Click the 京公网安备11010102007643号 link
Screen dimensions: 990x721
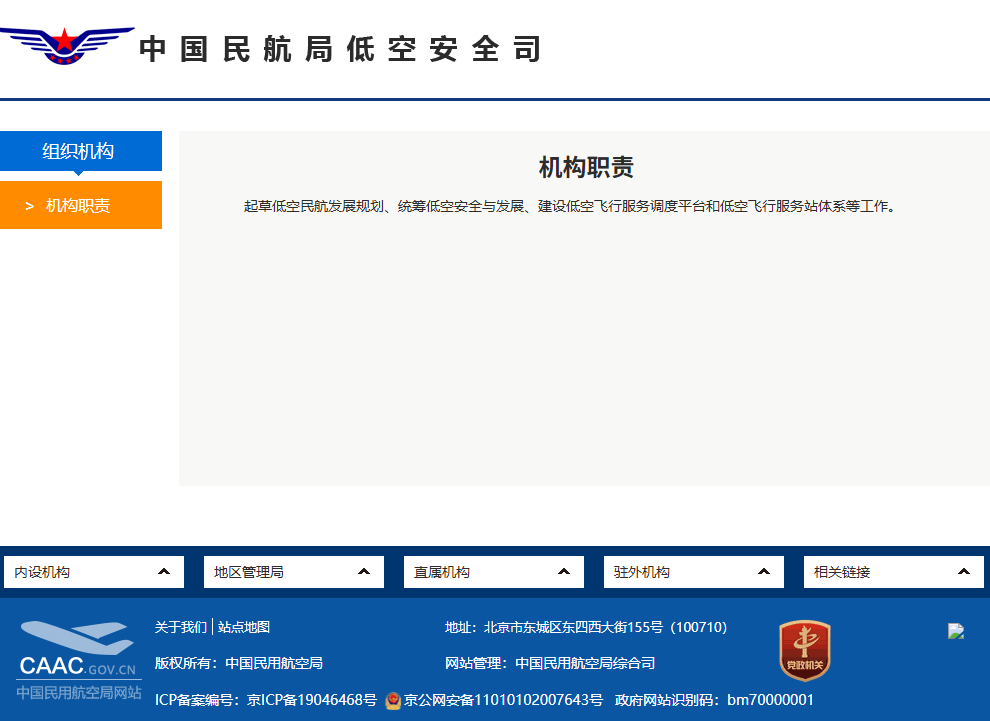click(503, 700)
